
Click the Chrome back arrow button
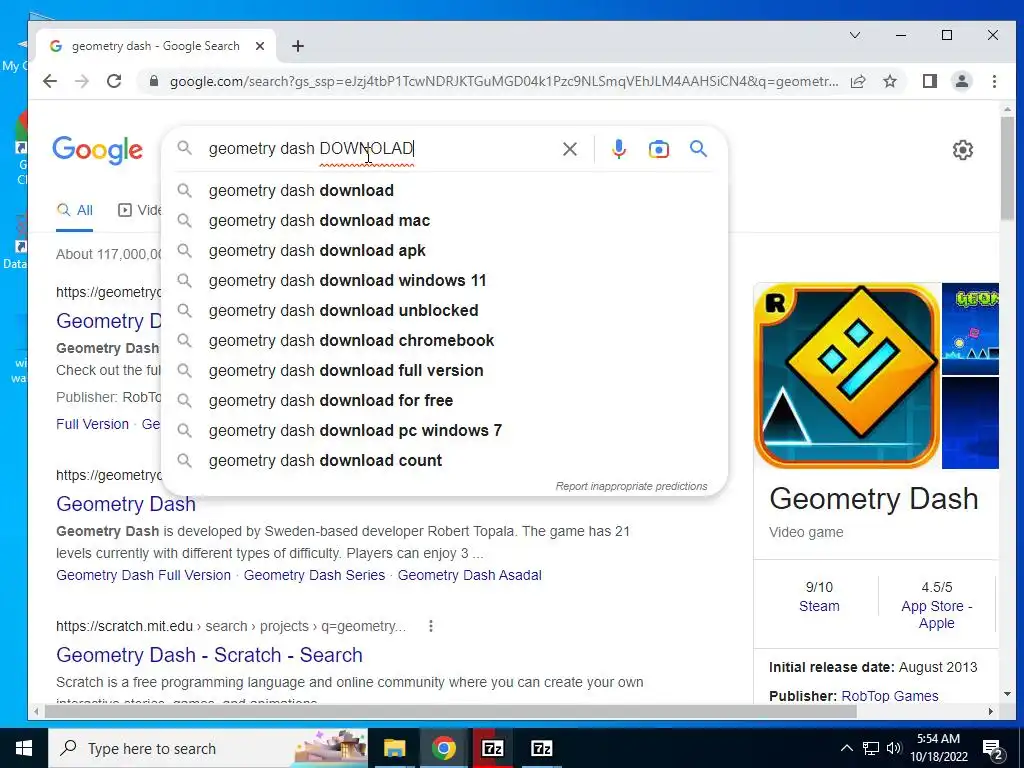(x=50, y=81)
